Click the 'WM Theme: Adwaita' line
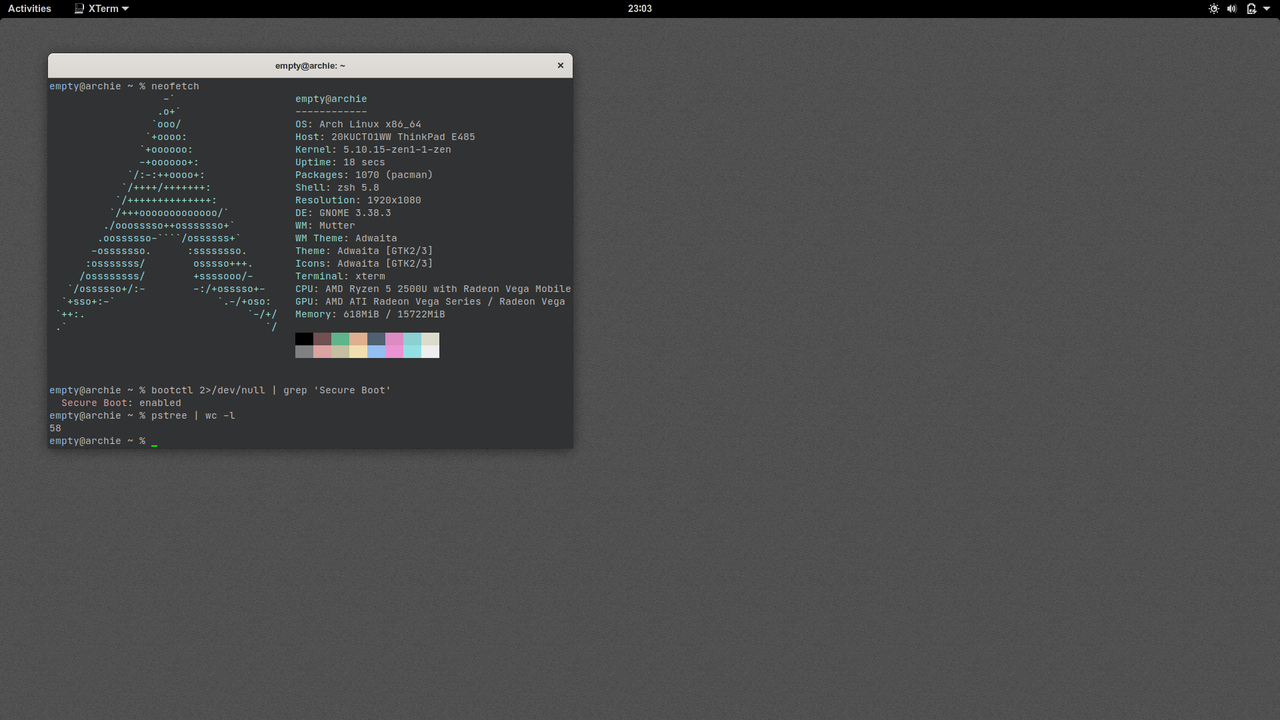 tap(346, 238)
